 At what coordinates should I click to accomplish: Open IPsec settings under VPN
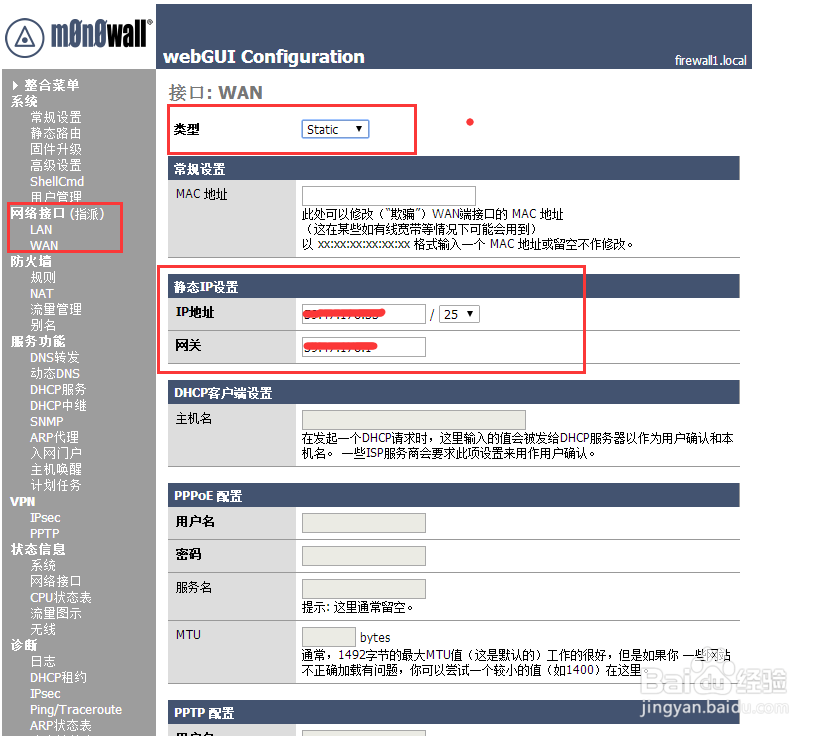point(45,517)
